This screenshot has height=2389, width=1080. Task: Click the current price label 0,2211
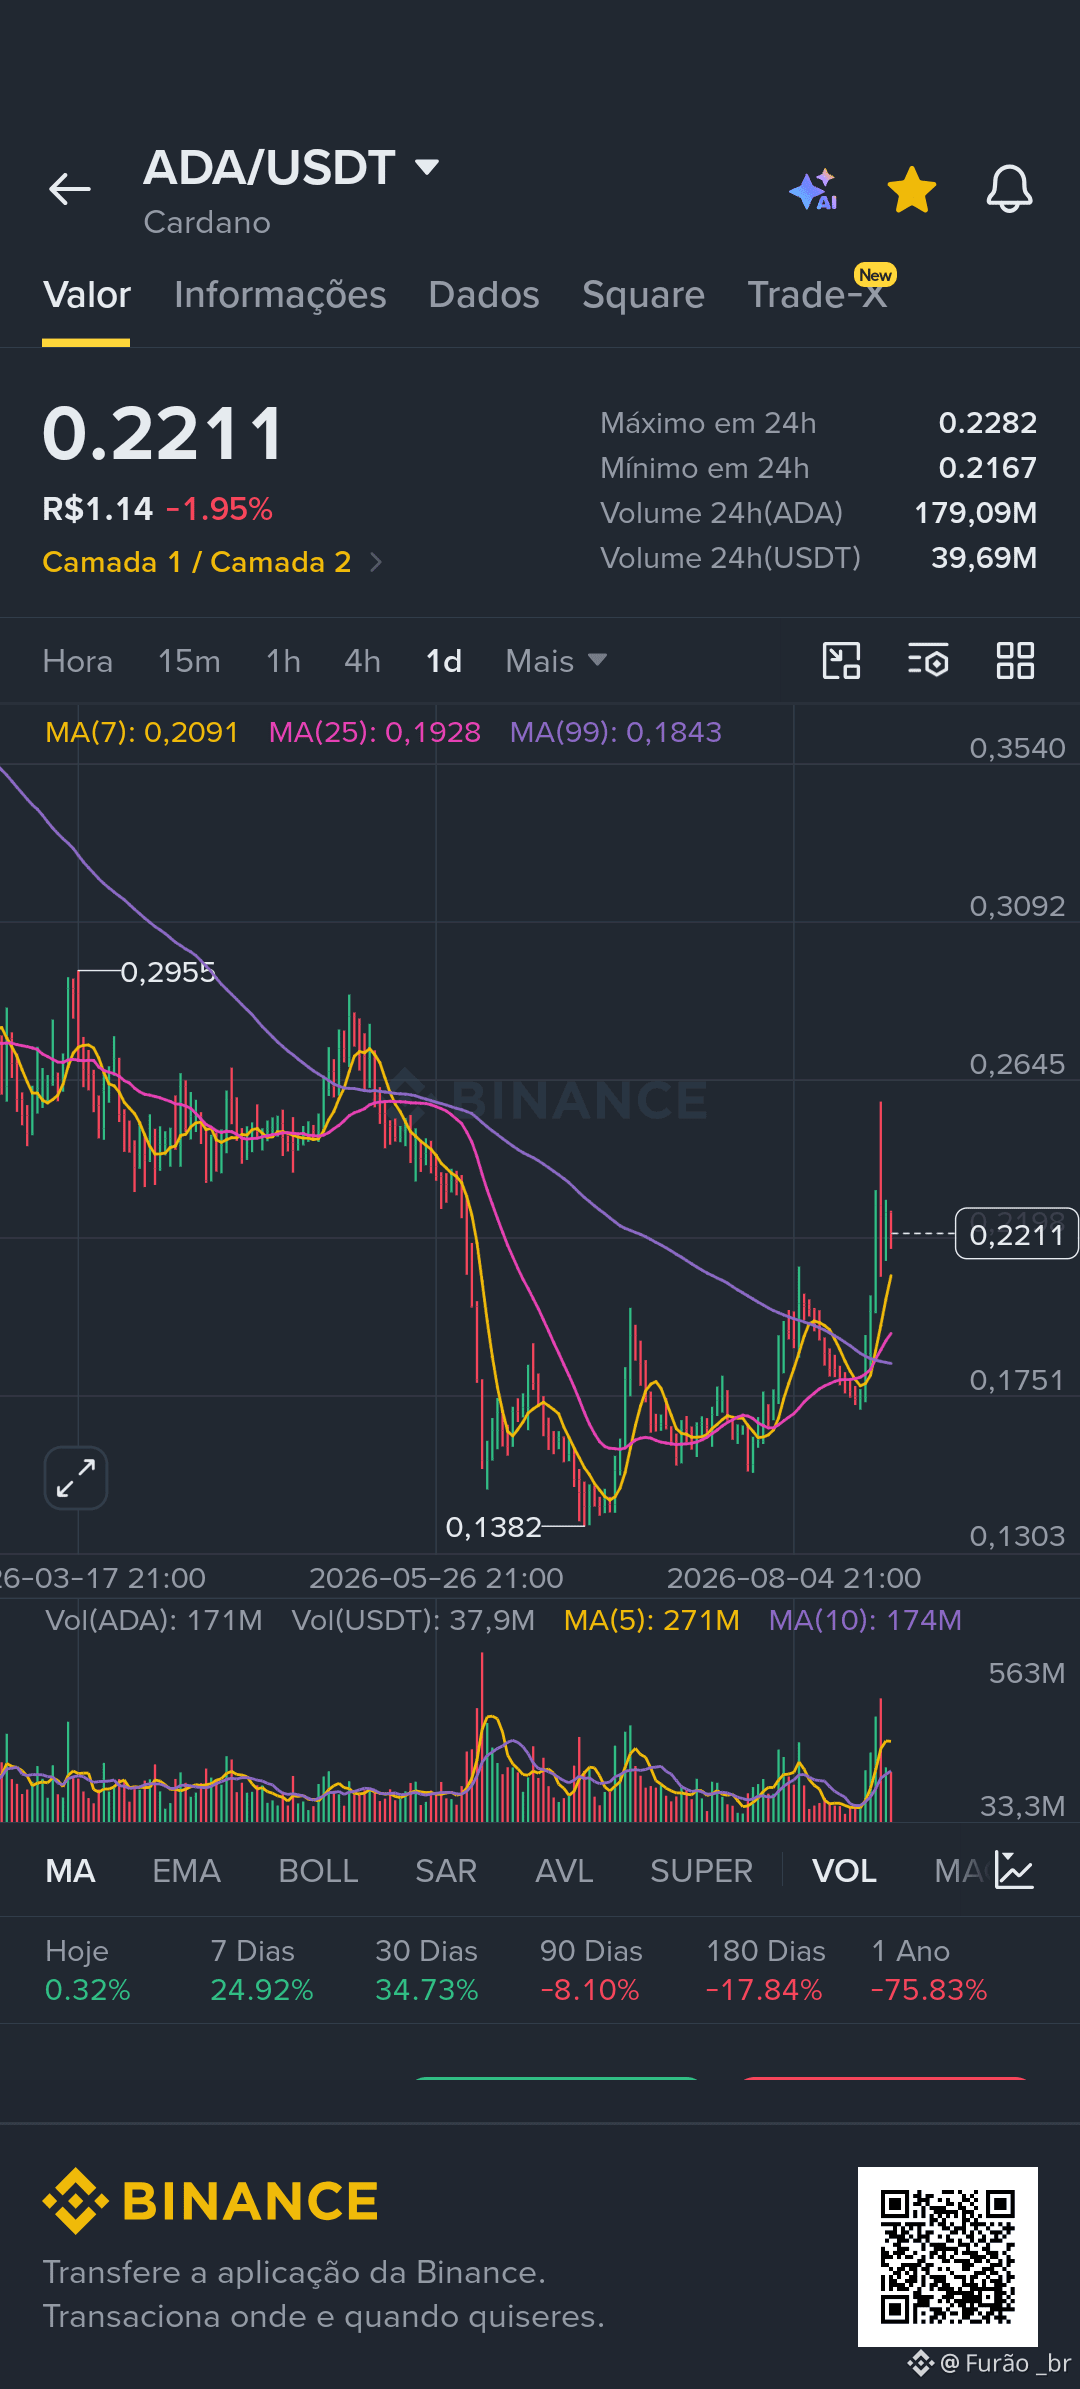[1016, 1234]
